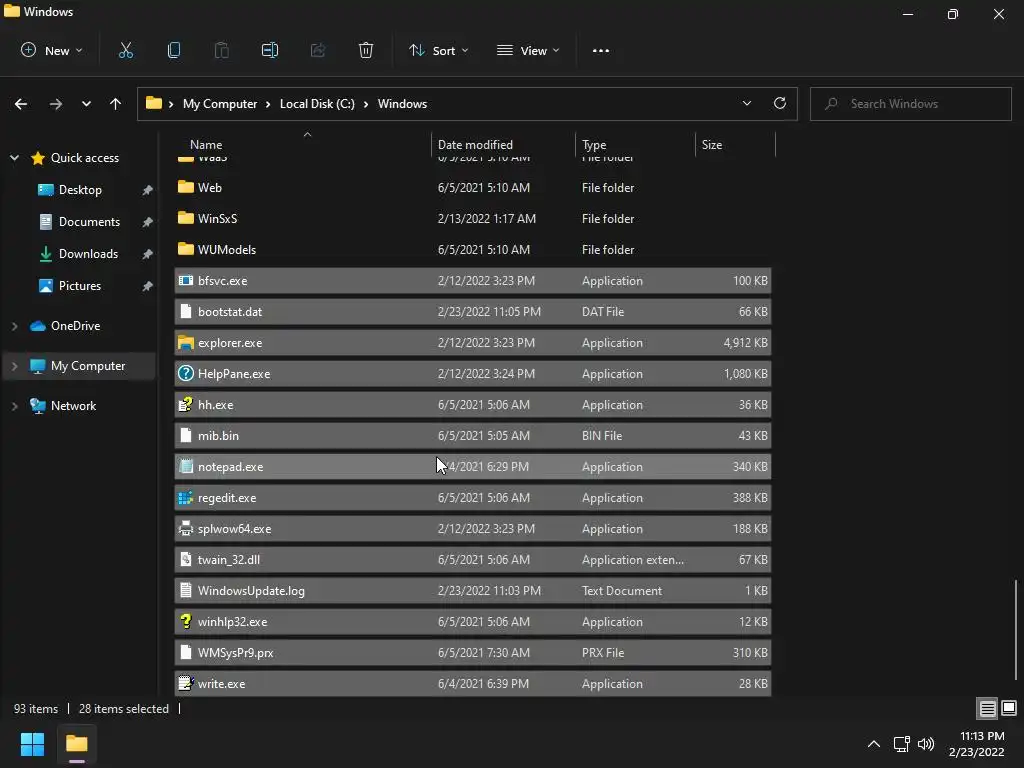Select the mib.bin file

[473, 436]
